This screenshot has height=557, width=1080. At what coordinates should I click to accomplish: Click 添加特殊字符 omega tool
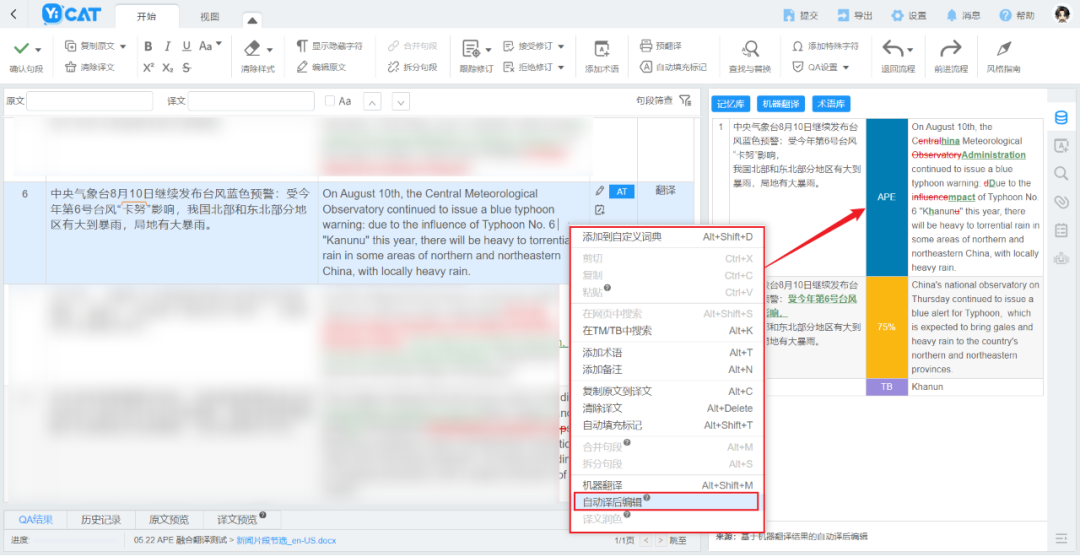(x=826, y=46)
